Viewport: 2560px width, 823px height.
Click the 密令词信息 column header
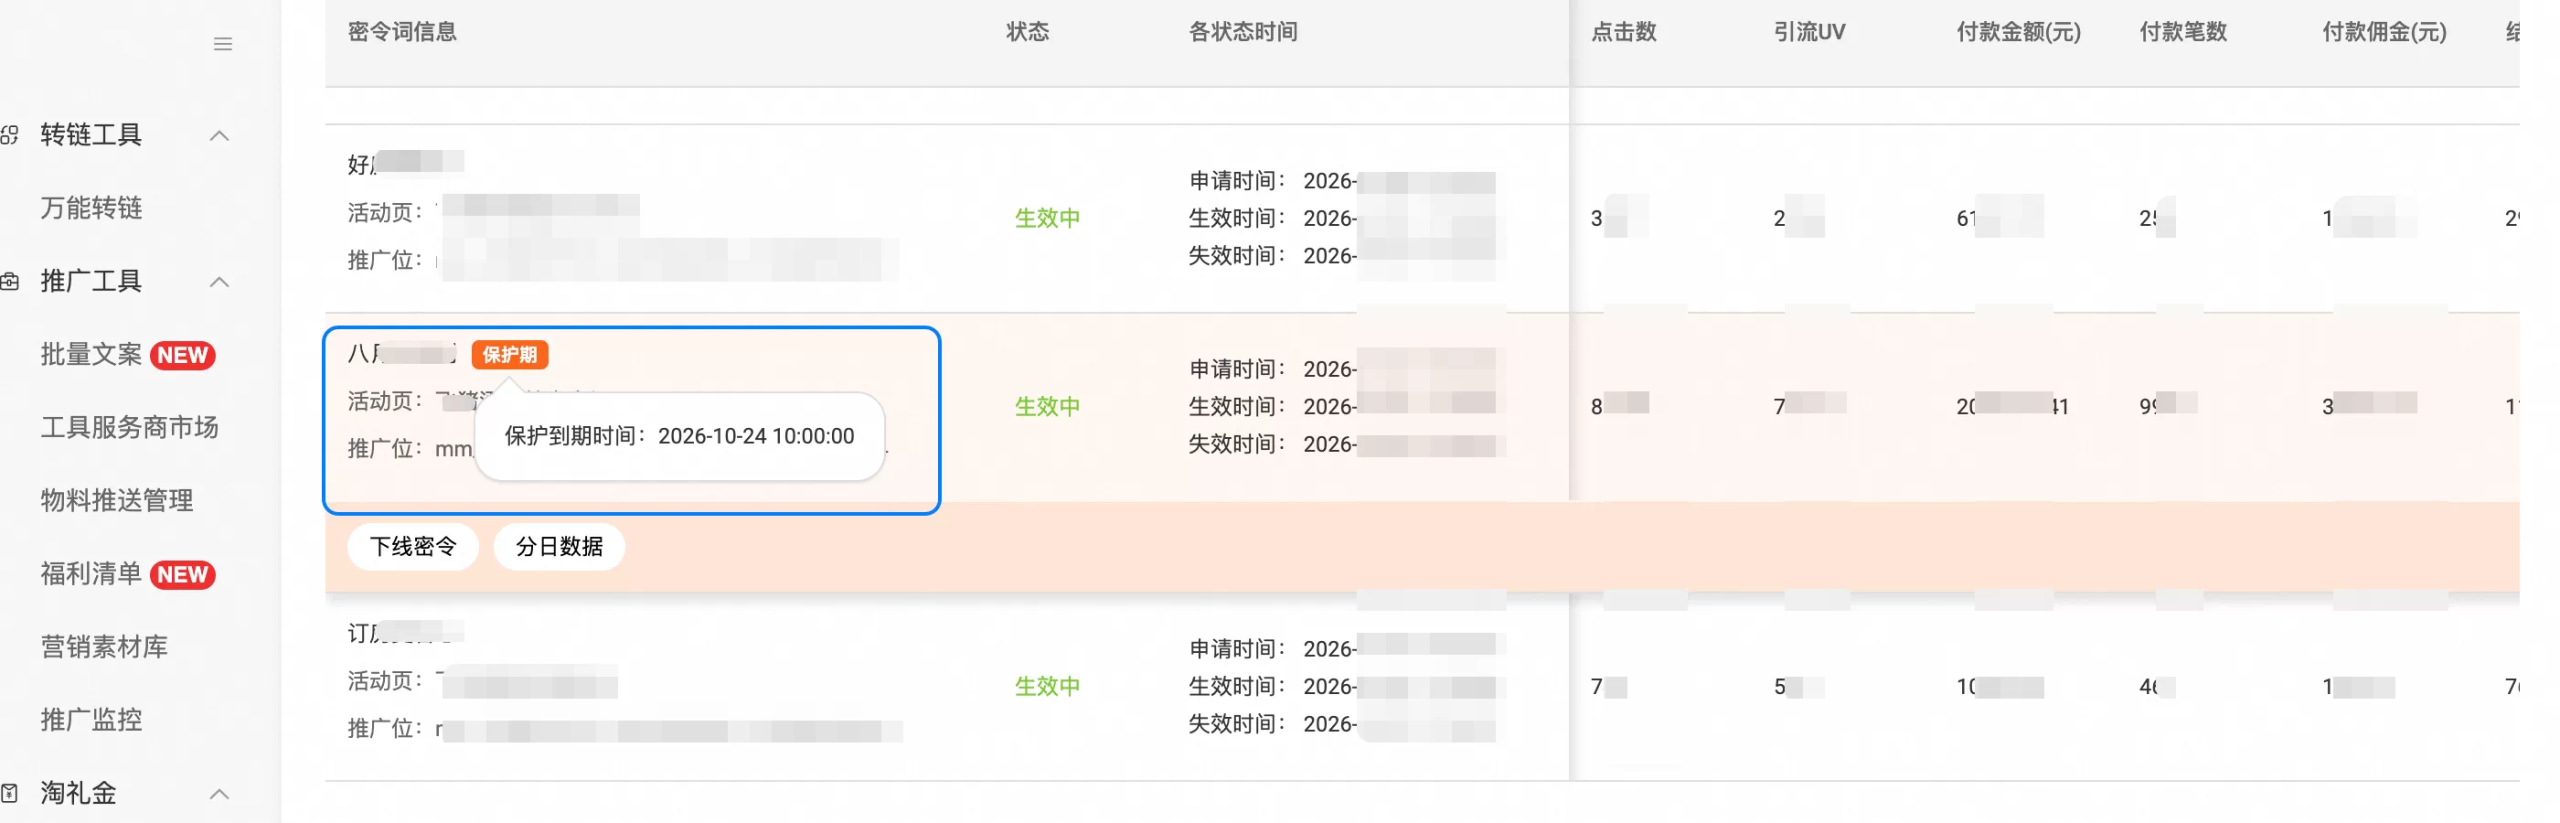coord(402,32)
